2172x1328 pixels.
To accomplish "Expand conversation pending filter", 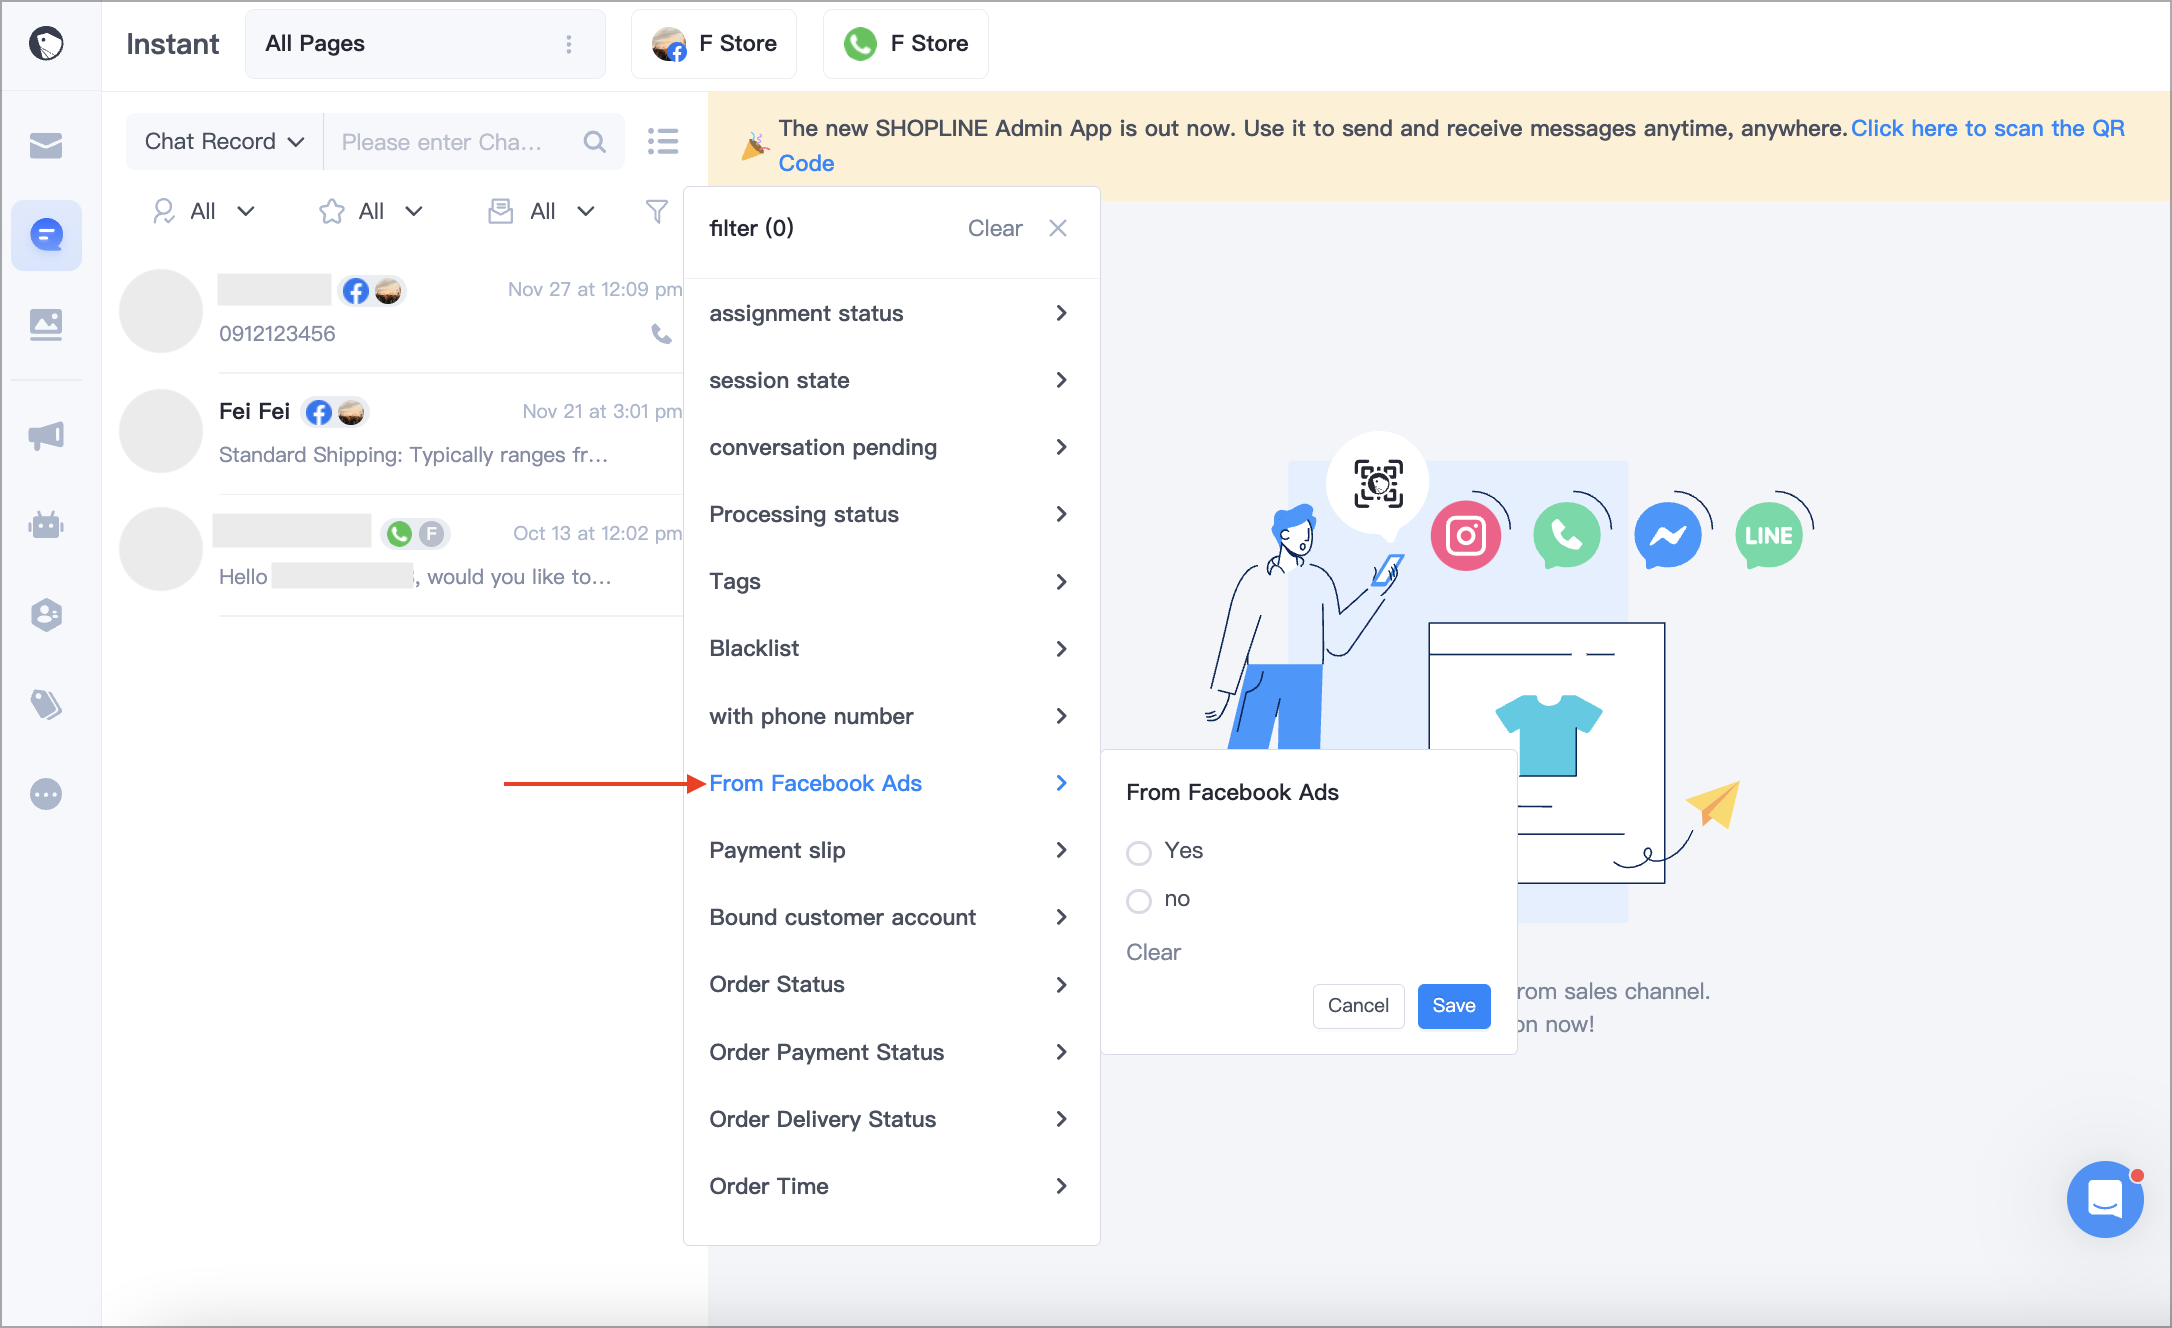I will pos(890,448).
